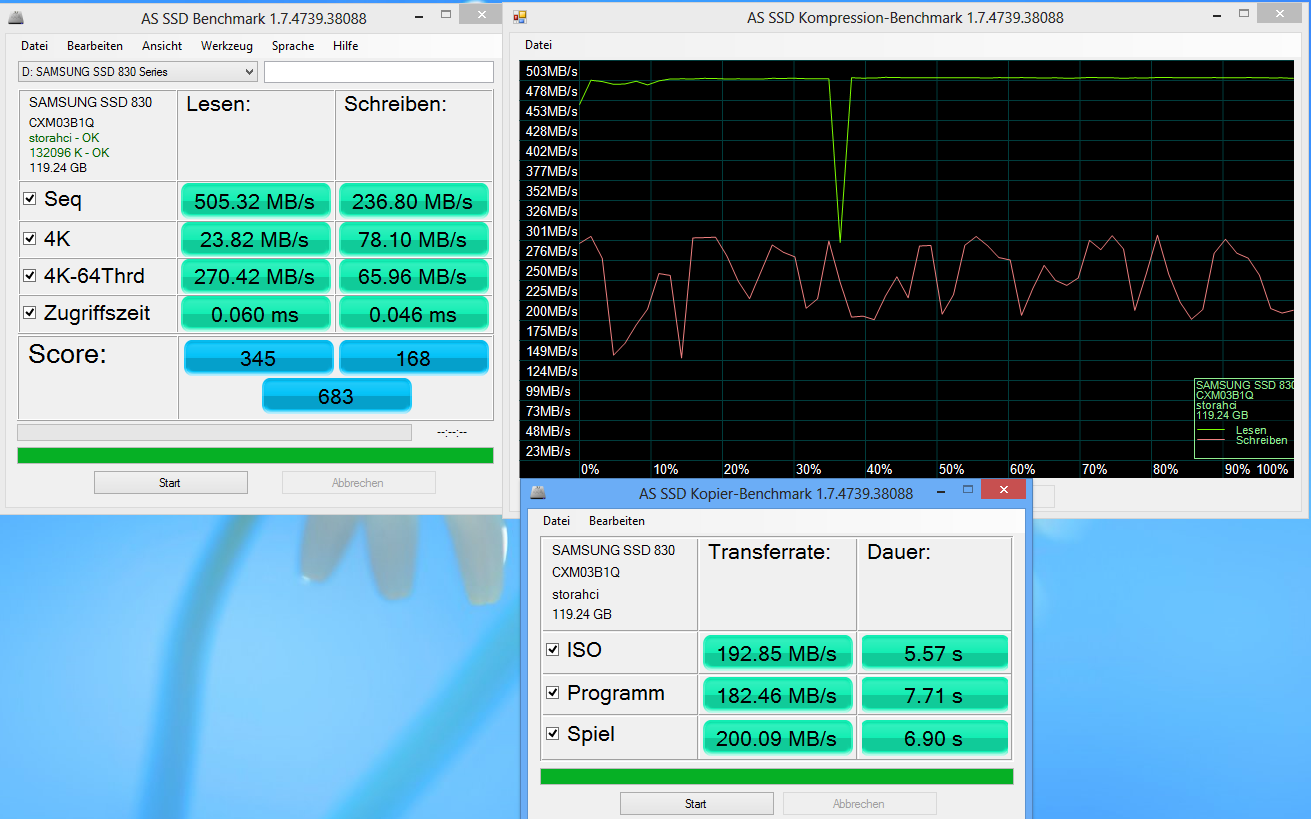Click the empty text field beside drive dropdown
This screenshot has height=819, width=1311.
coord(379,72)
